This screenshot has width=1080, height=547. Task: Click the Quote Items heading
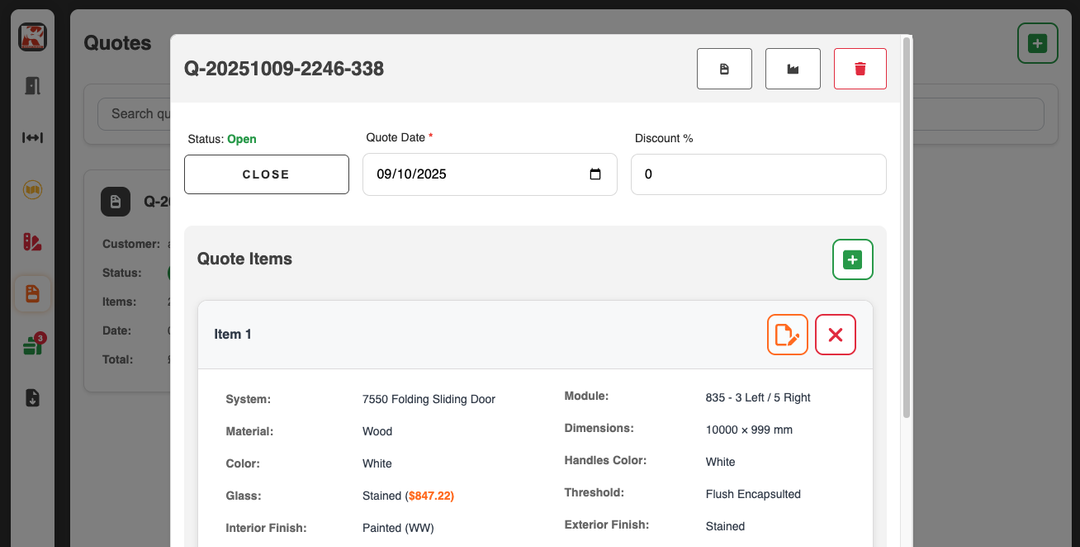245,259
